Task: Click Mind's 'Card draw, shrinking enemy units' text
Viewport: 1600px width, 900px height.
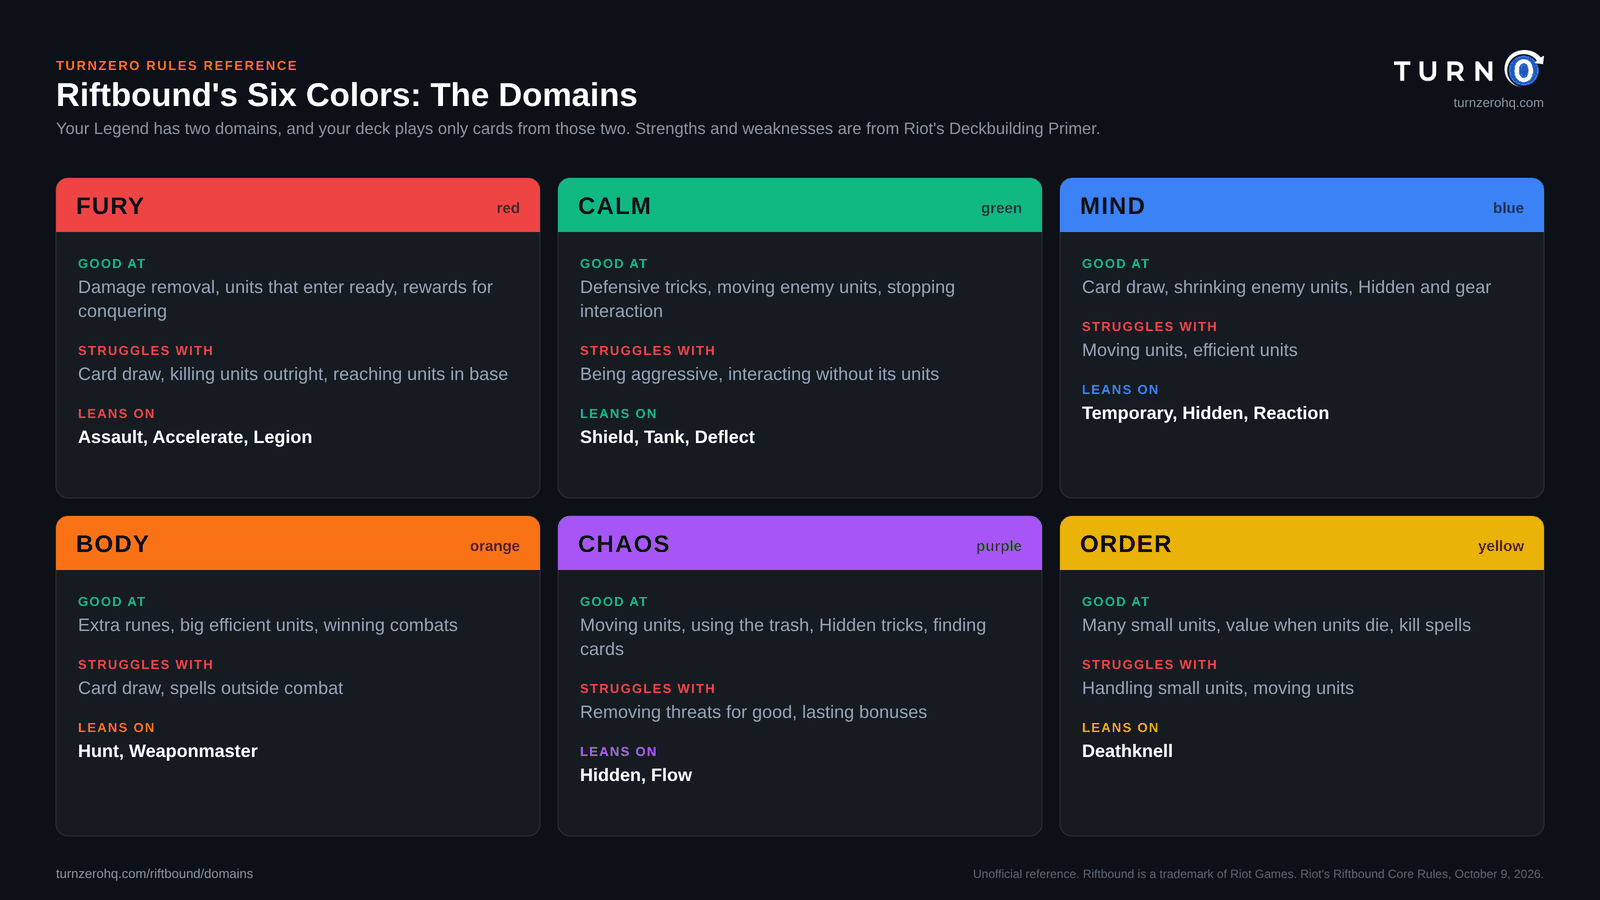Action: click(1286, 287)
